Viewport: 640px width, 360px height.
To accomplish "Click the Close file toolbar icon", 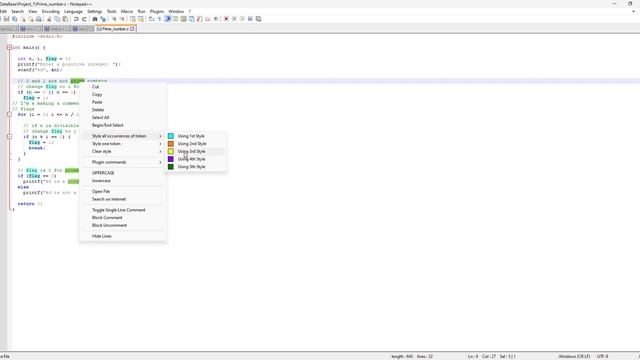I will pos(23,19).
